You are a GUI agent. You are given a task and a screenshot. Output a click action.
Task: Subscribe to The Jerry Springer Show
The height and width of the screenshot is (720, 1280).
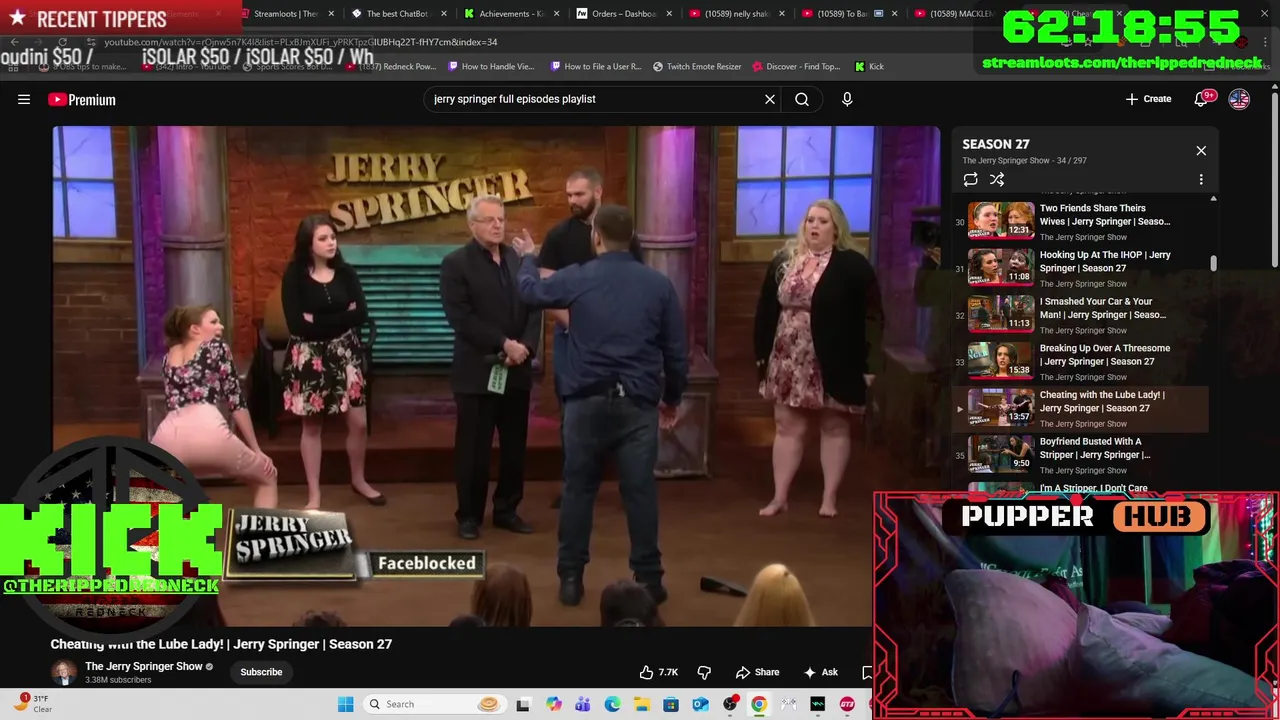261,672
